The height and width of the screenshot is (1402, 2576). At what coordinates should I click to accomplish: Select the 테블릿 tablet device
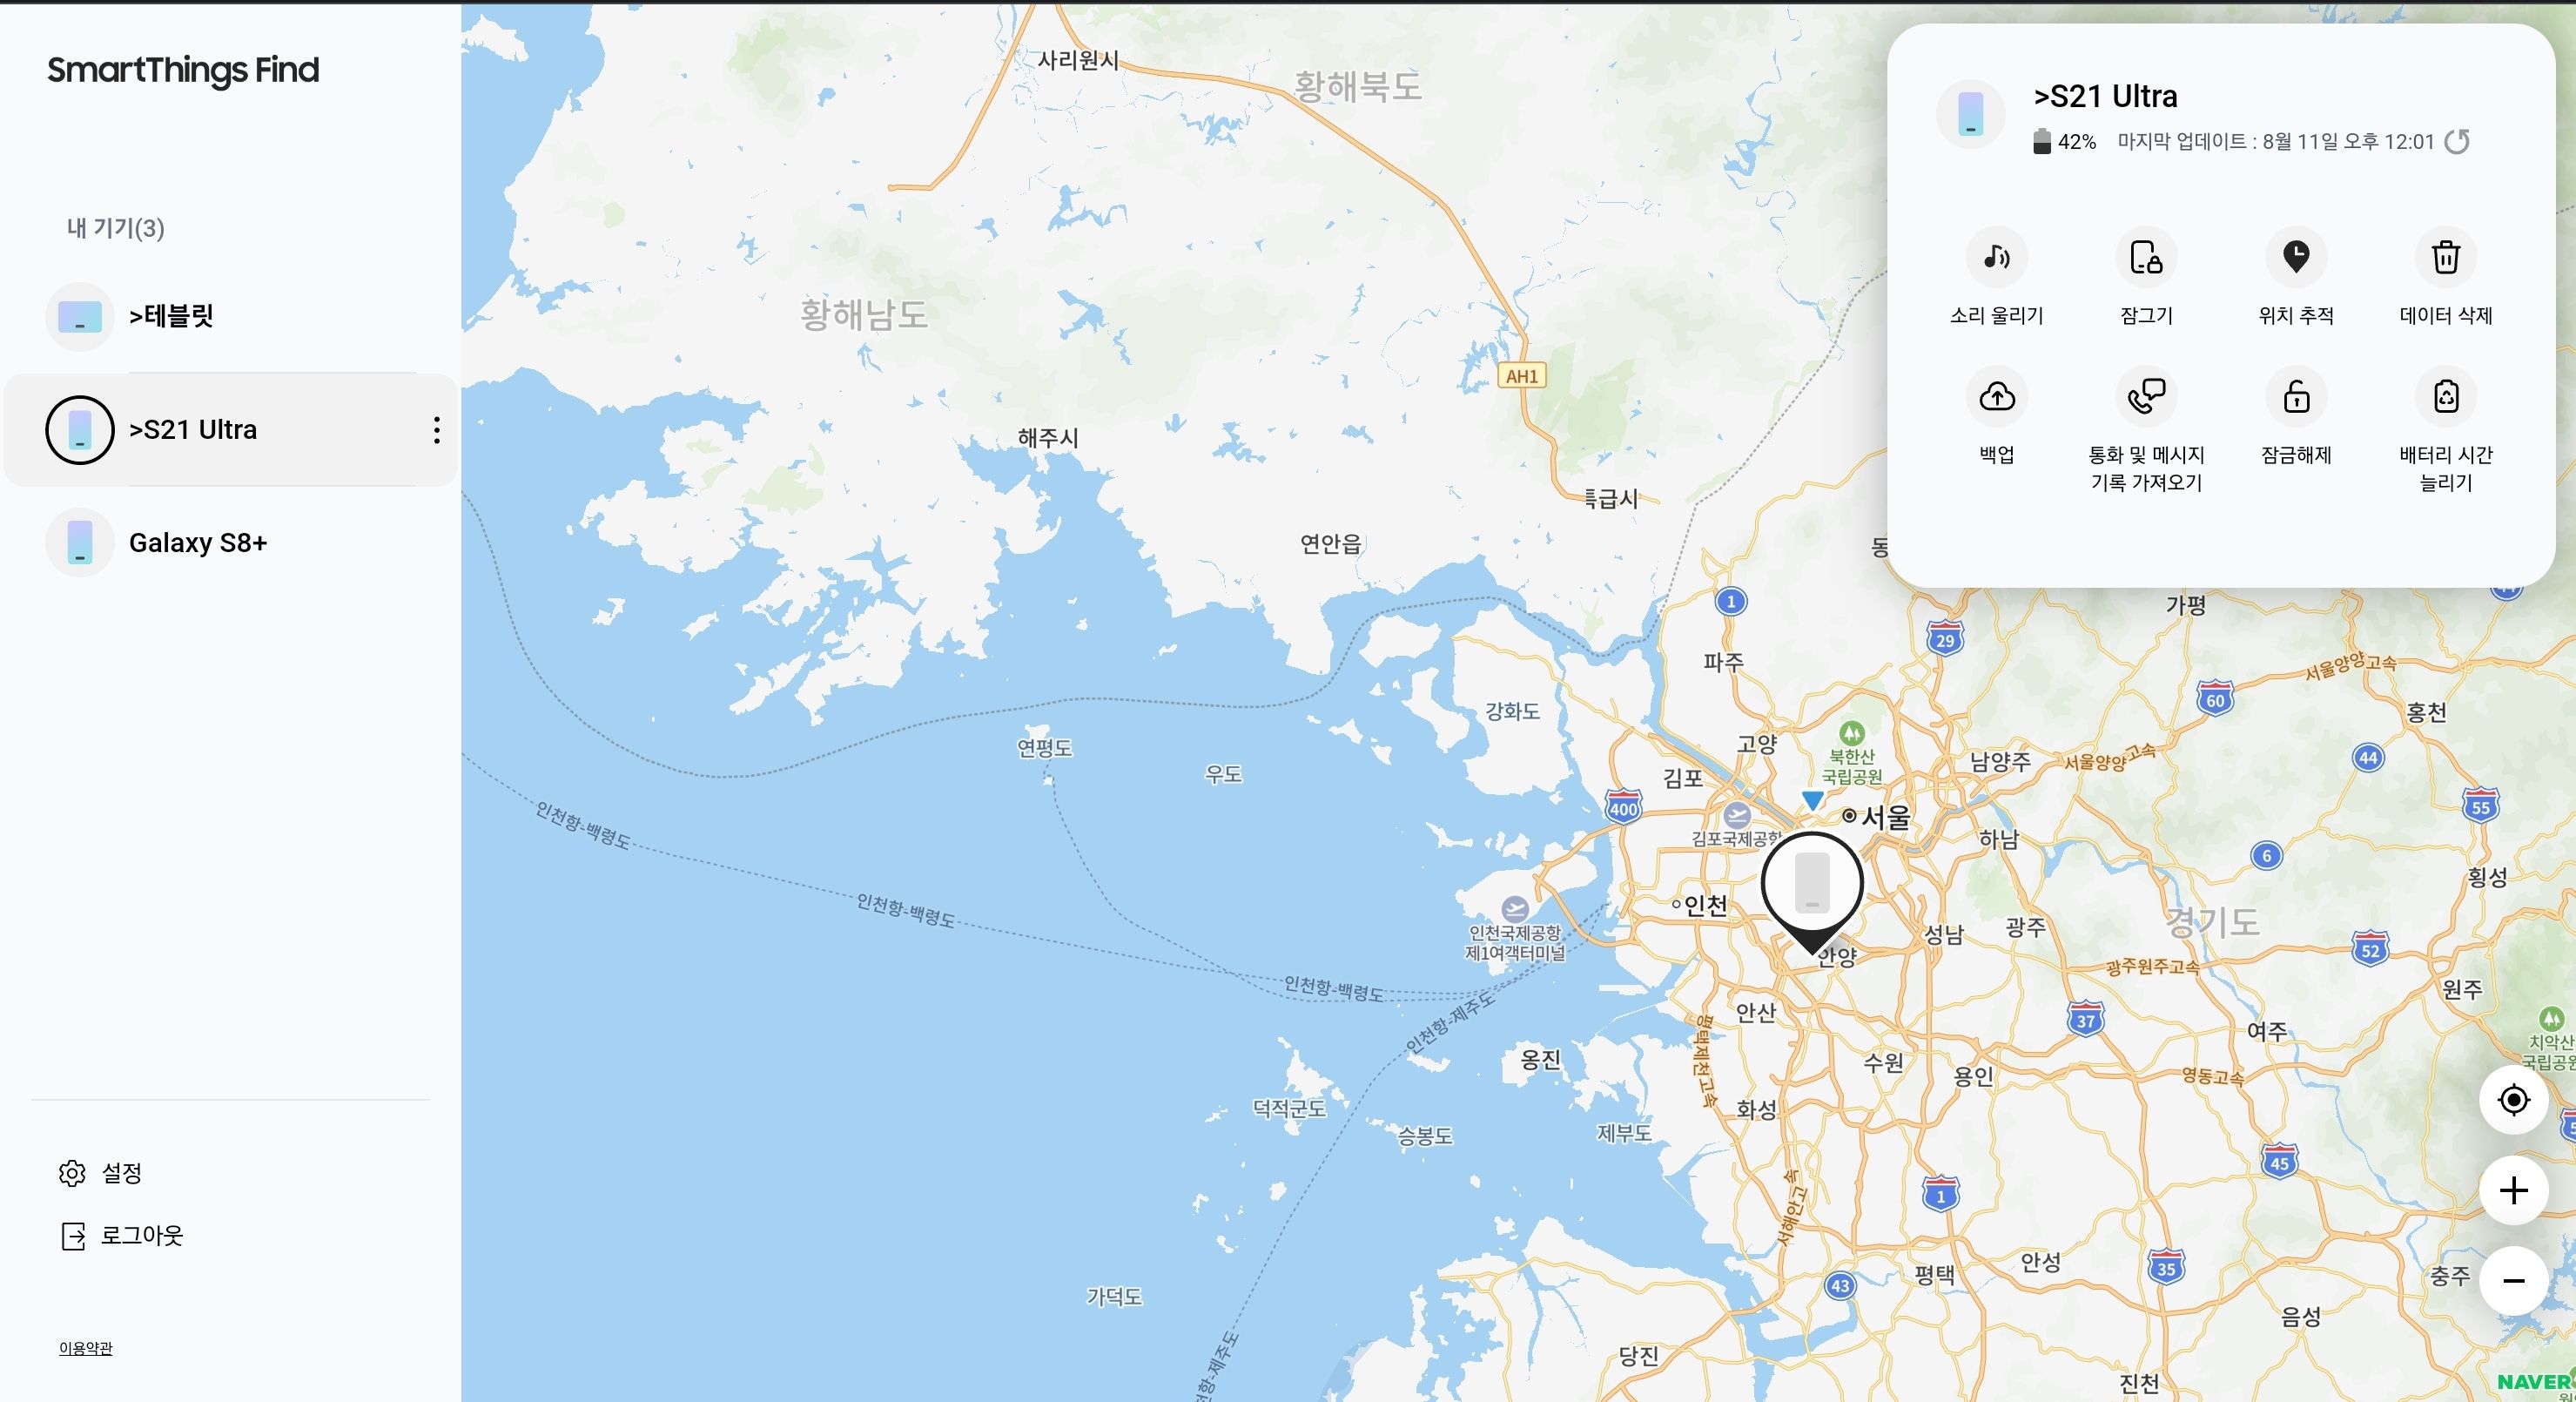pos(170,316)
